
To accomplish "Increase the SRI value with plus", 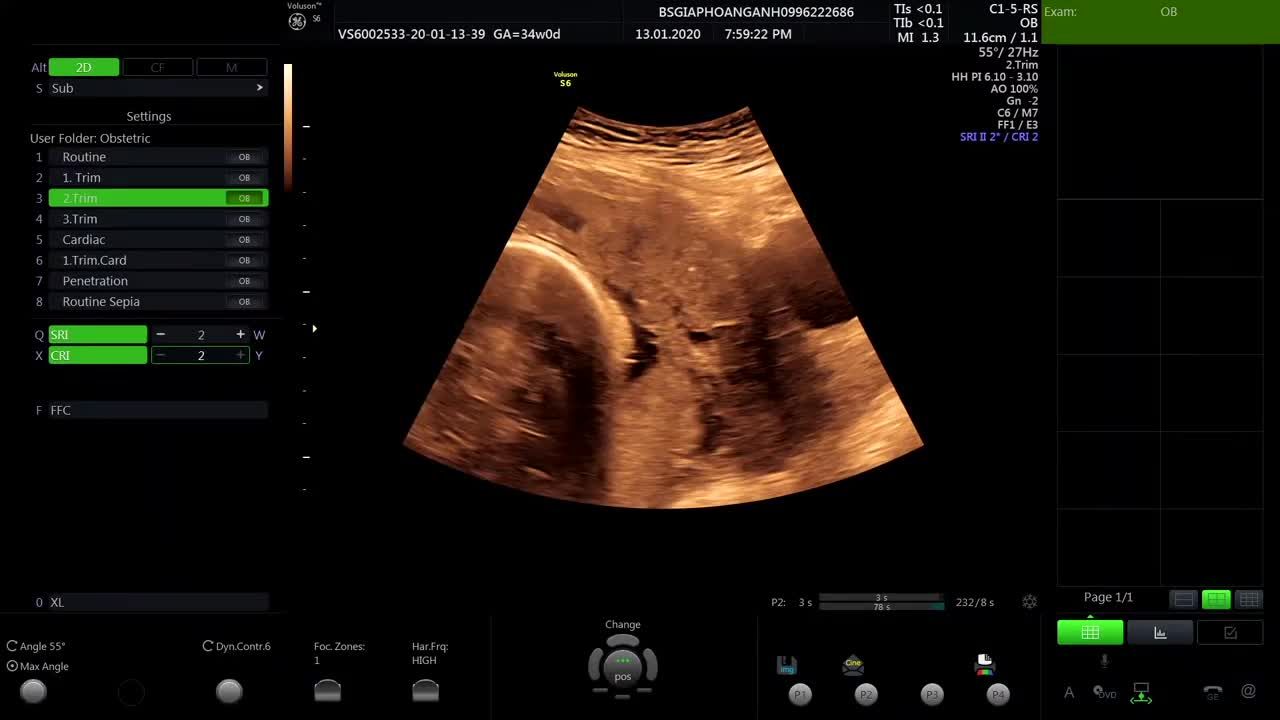I will 240,335.
